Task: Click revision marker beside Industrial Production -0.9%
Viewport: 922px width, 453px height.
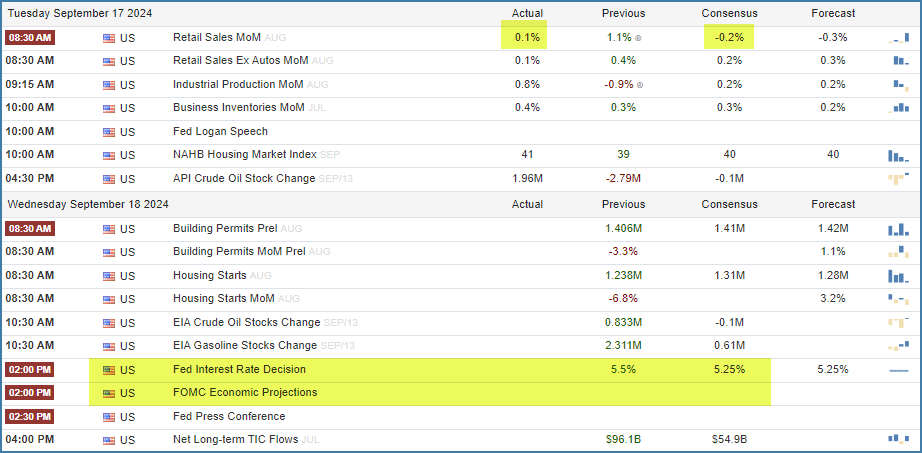Action: click(x=640, y=85)
